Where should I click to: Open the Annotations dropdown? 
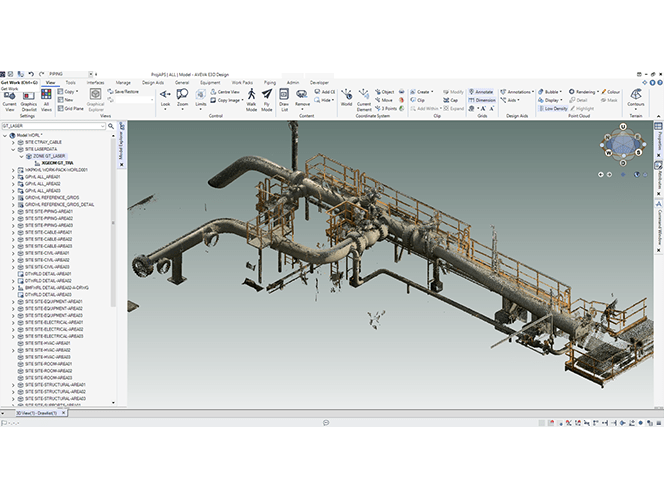[x=518, y=91]
